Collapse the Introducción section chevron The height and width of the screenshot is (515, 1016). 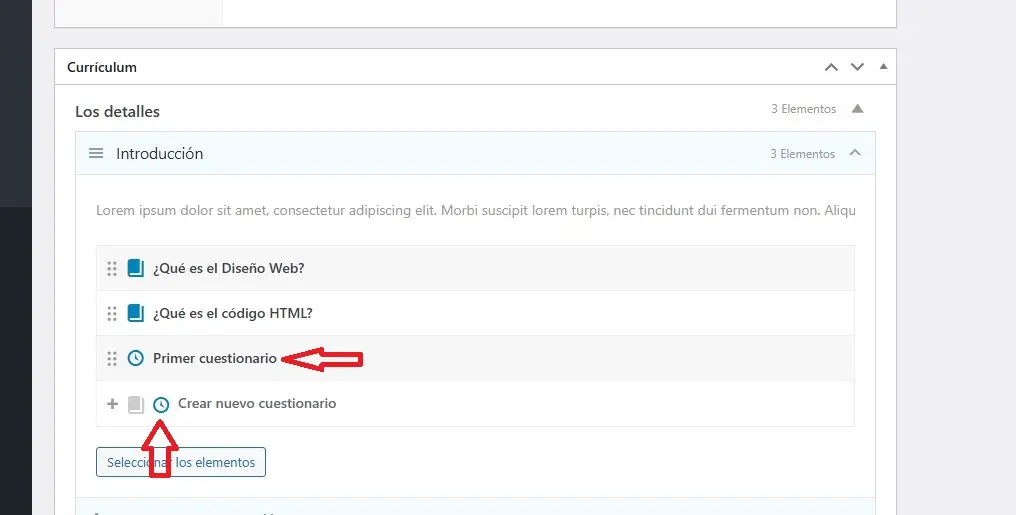point(855,153)
